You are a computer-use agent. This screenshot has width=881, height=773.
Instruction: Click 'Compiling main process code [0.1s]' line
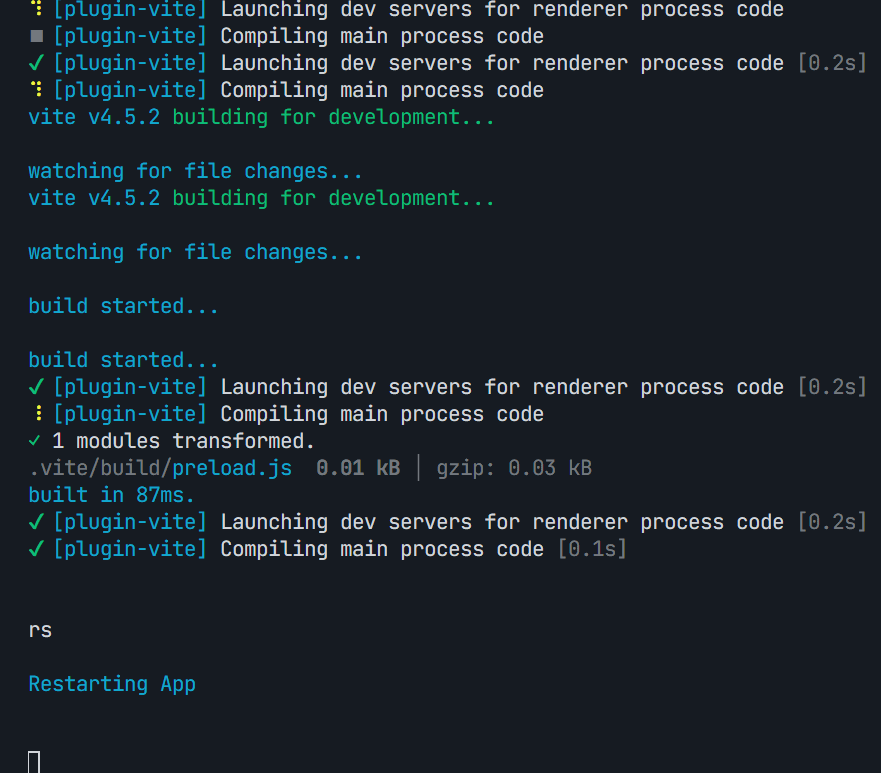(328, 549)
